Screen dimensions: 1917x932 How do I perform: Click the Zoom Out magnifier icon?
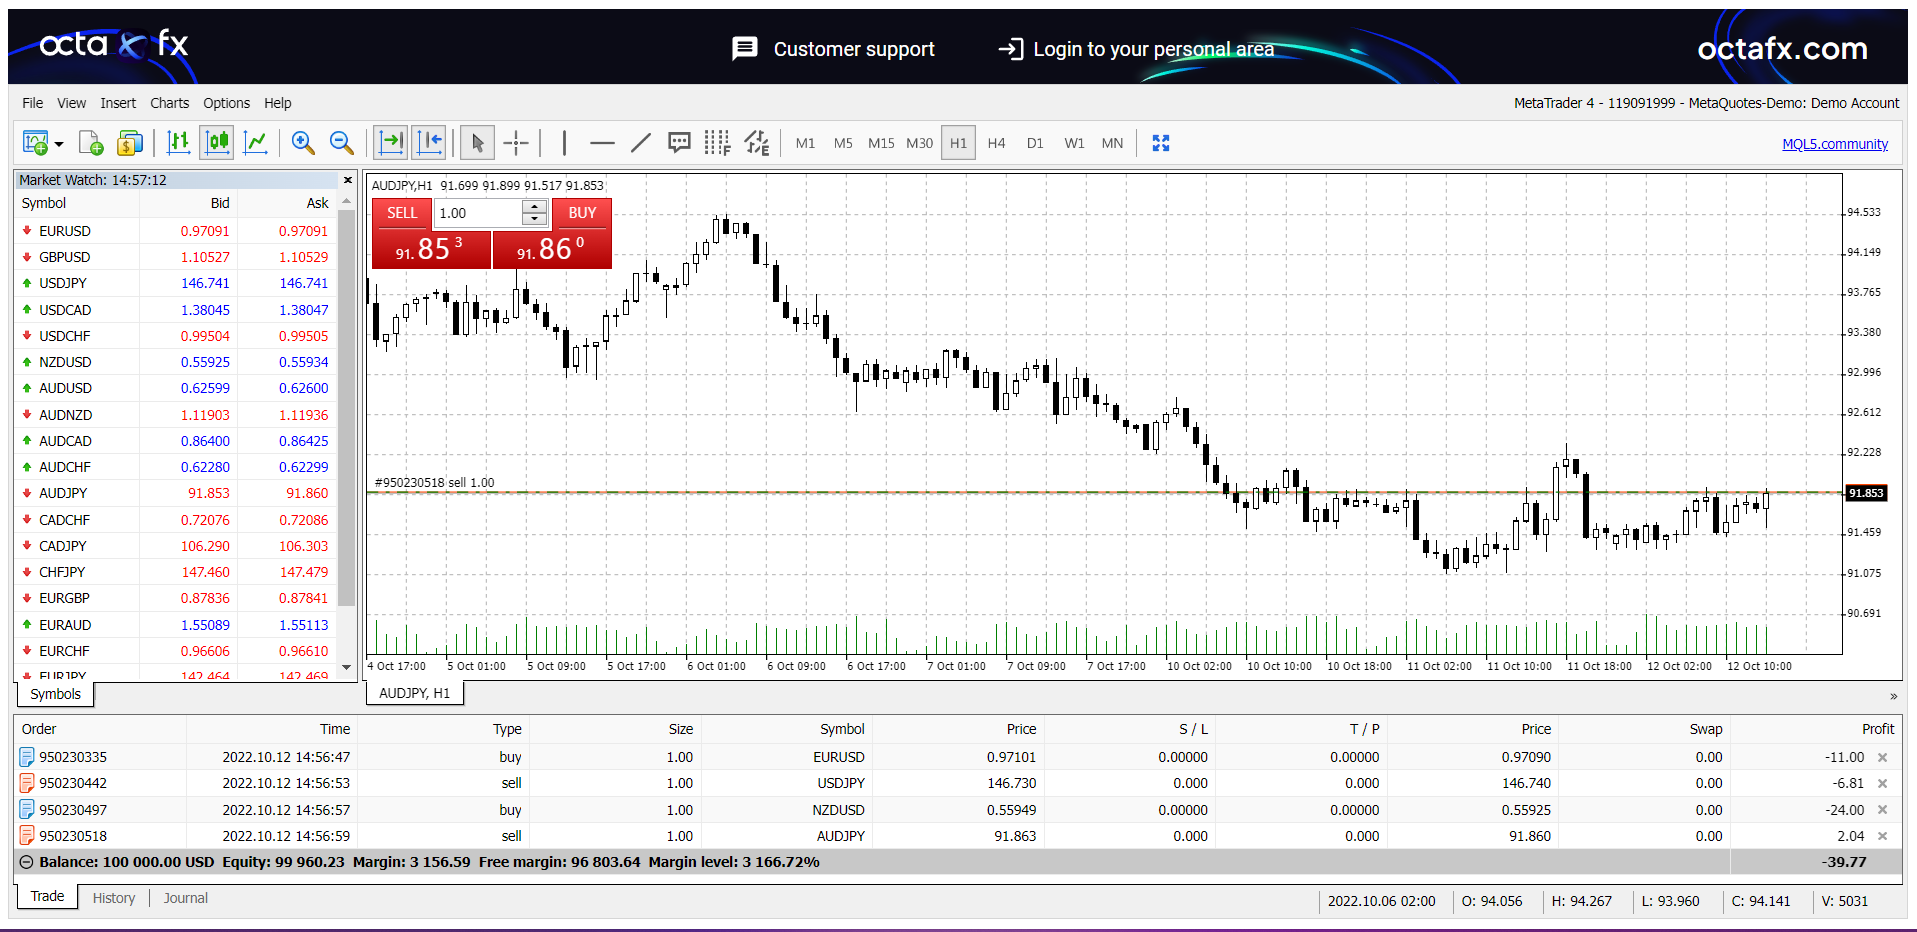coord(342,143)
